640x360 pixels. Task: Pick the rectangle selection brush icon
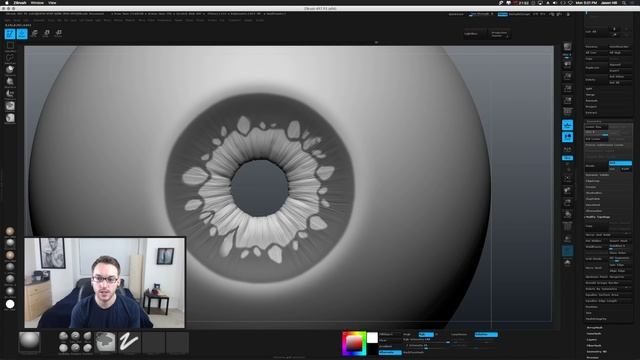(x=10, y=46)
